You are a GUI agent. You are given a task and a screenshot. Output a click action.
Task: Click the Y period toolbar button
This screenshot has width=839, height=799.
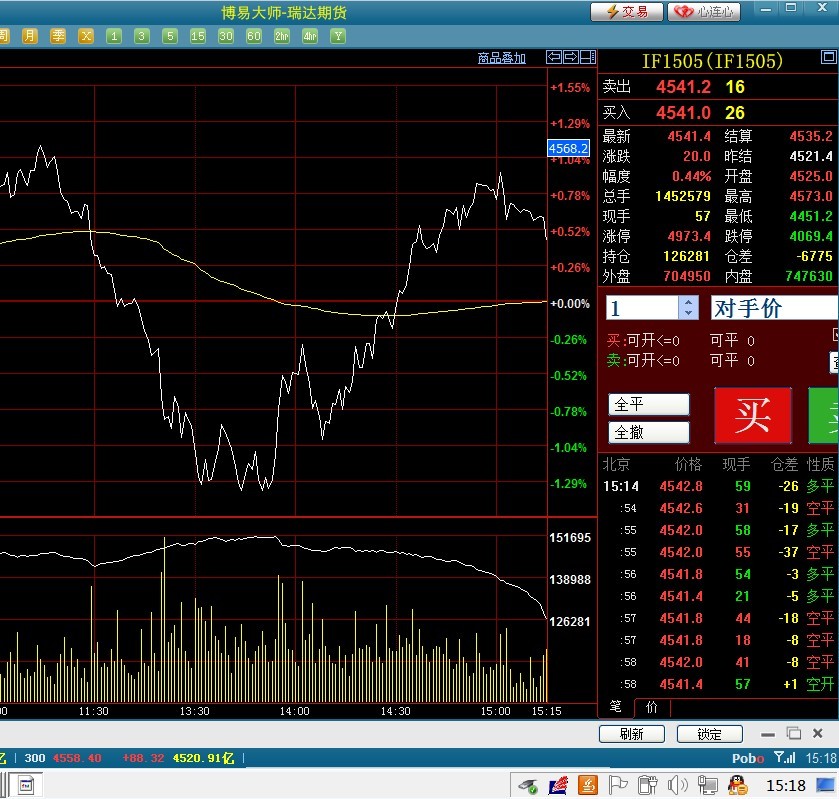(338, 36)
